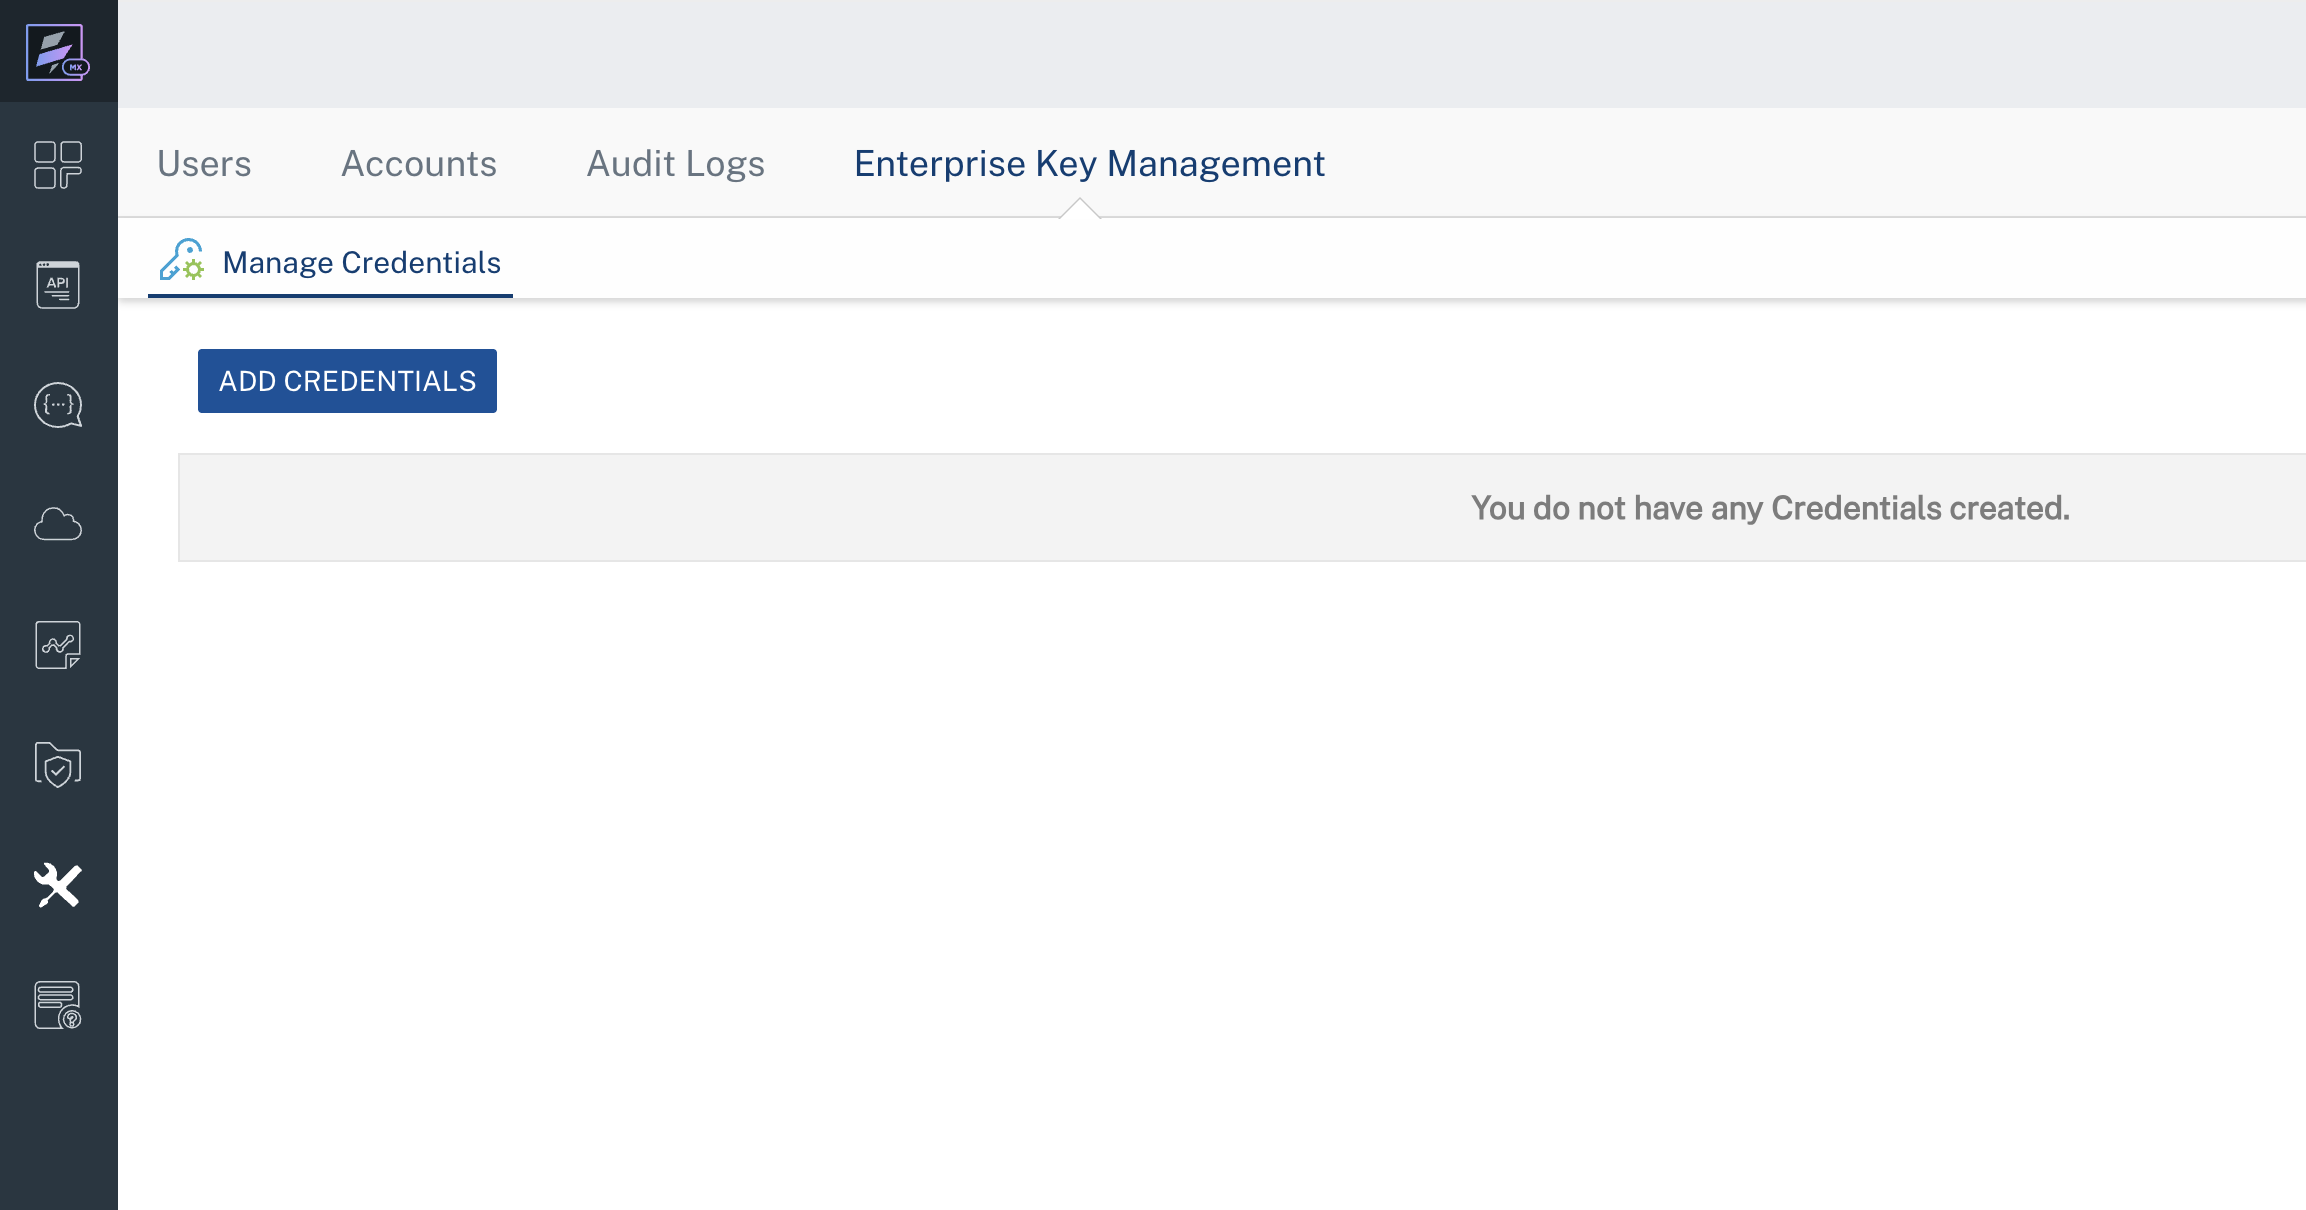Click the tab pointer under Enterprise Key Management
The height and width of the screenshot is (1210, 2306).
1080,209
